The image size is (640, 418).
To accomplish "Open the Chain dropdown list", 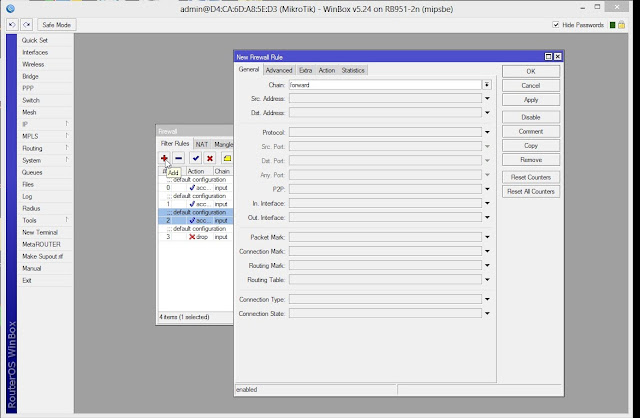I will tap(487, 84).
